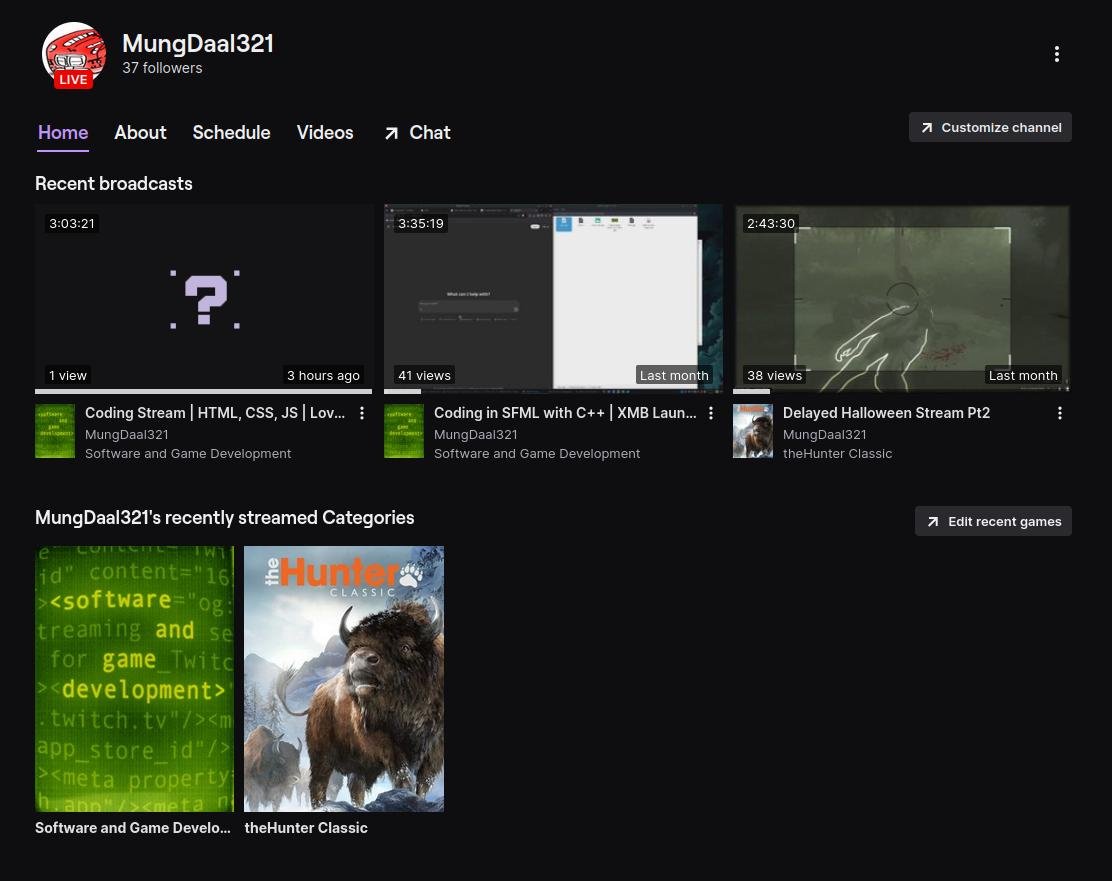Click the Last month label on Halloween stream
Image resolution: width=1112 pixels, height=881 pixels.
coord(1023,375)
